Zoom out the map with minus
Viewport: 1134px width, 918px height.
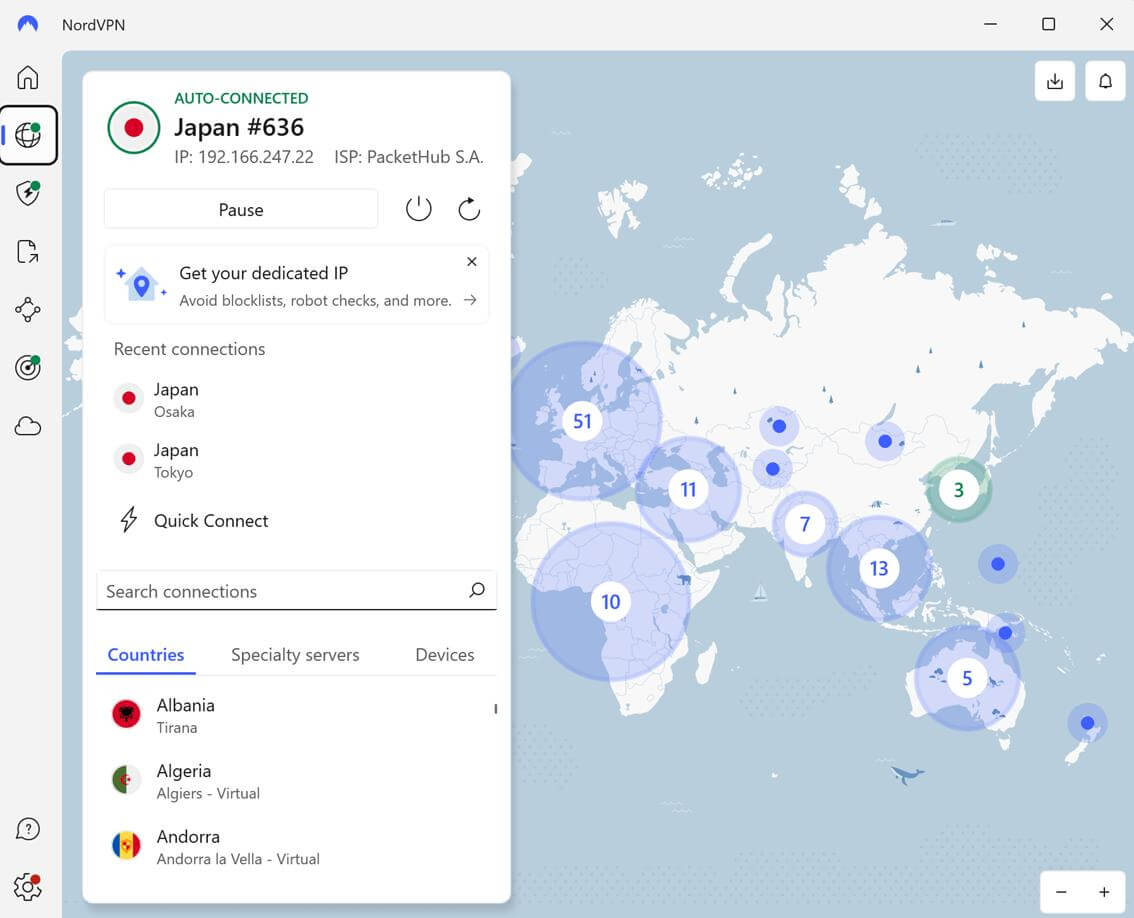pos(1061,892)
